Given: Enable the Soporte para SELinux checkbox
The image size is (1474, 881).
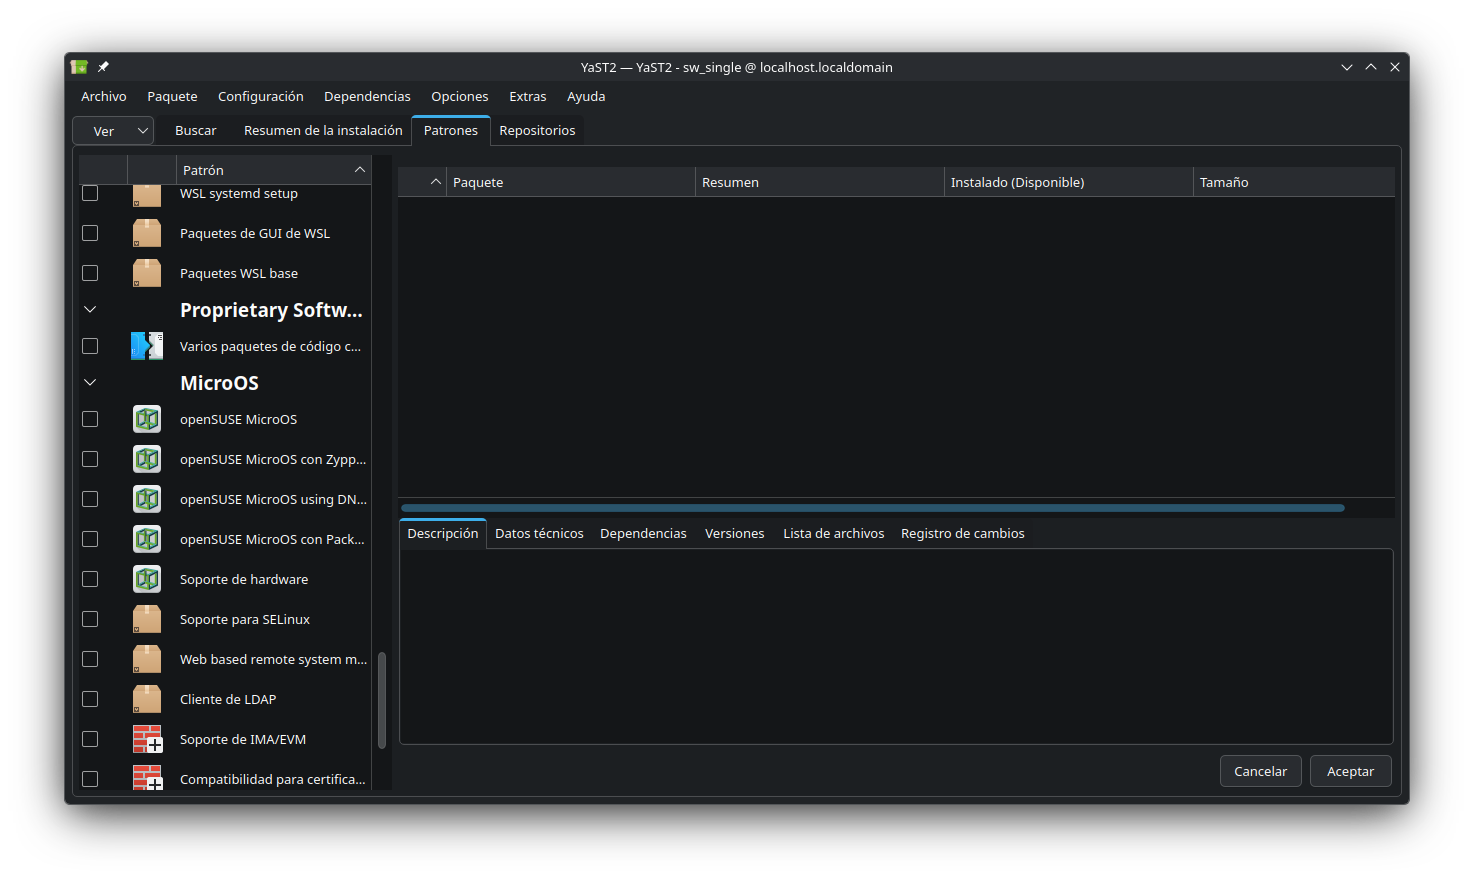Looking at the screenshot, I should 90,619.
